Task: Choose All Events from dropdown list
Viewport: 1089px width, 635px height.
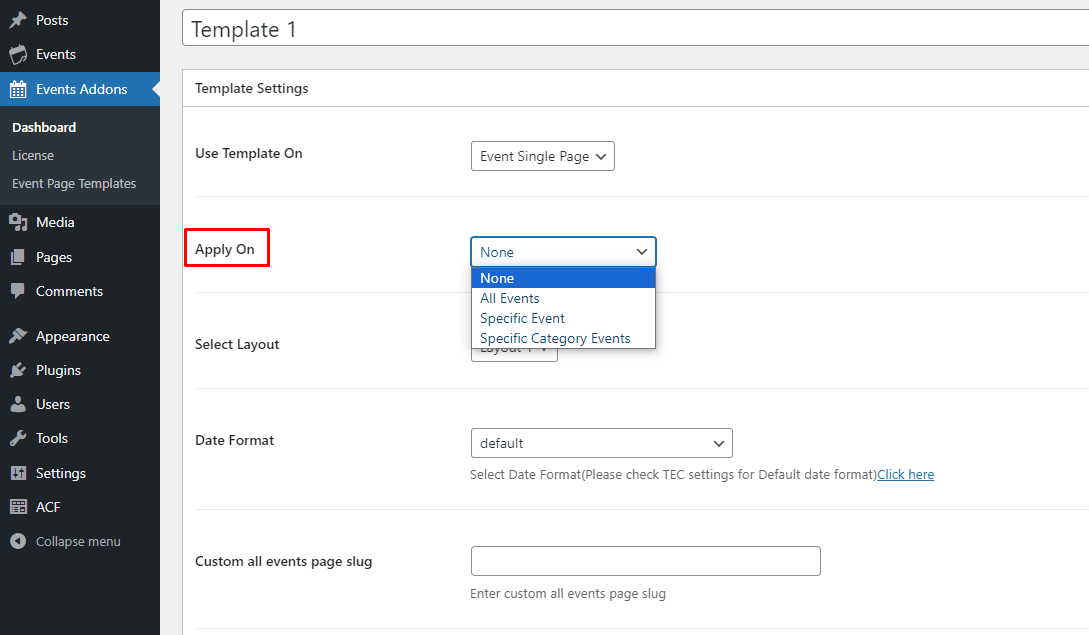Action: [510, 298]
